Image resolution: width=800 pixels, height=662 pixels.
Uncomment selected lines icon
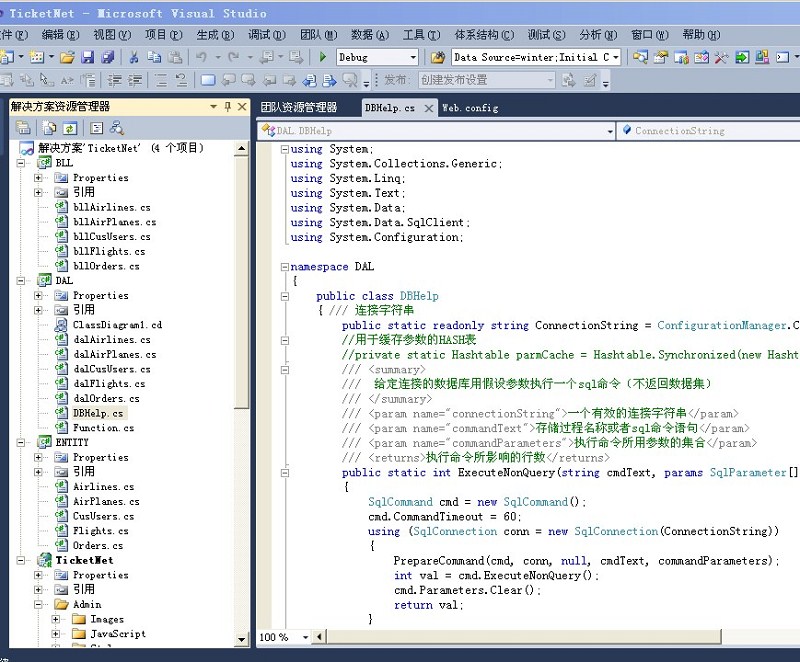(181, 80)
